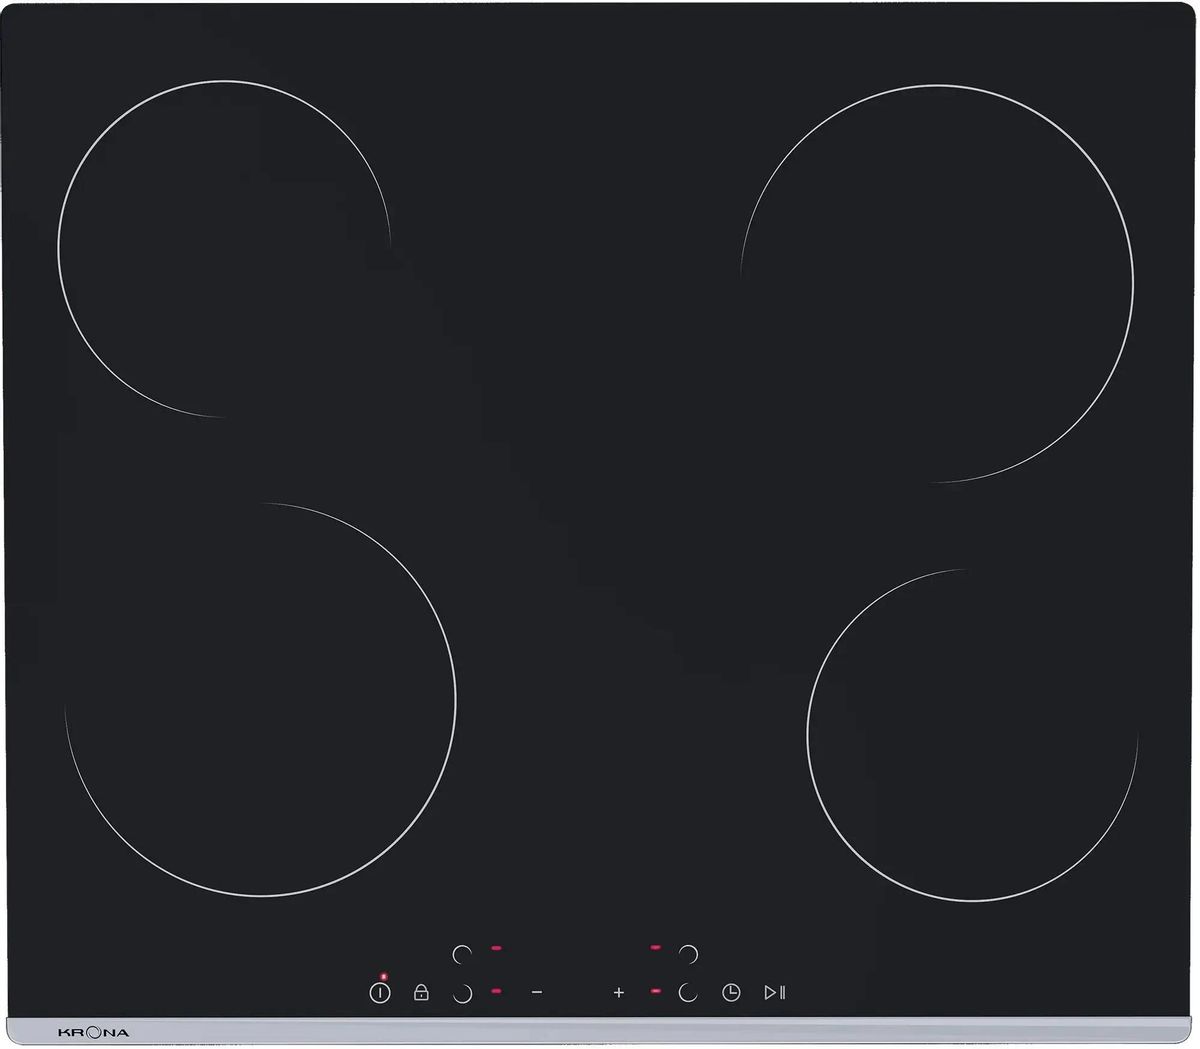The image size is (1200, 1049).
Task: Tap the play/pause key
Action: click(775, 993)
